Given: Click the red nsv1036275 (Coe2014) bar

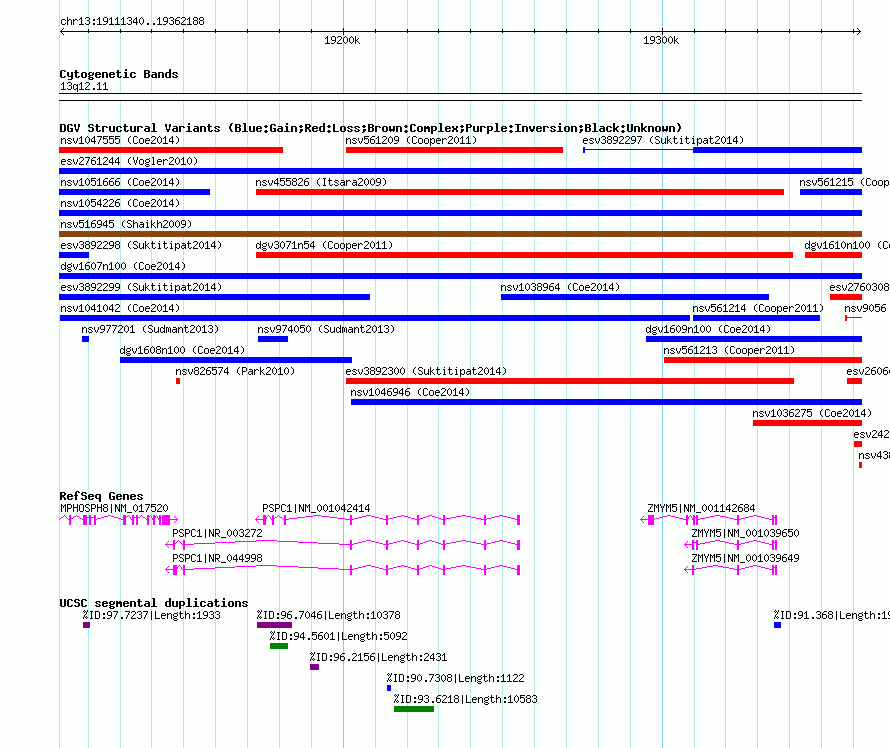Looking at the screenshot, I should tap(807, 423).
